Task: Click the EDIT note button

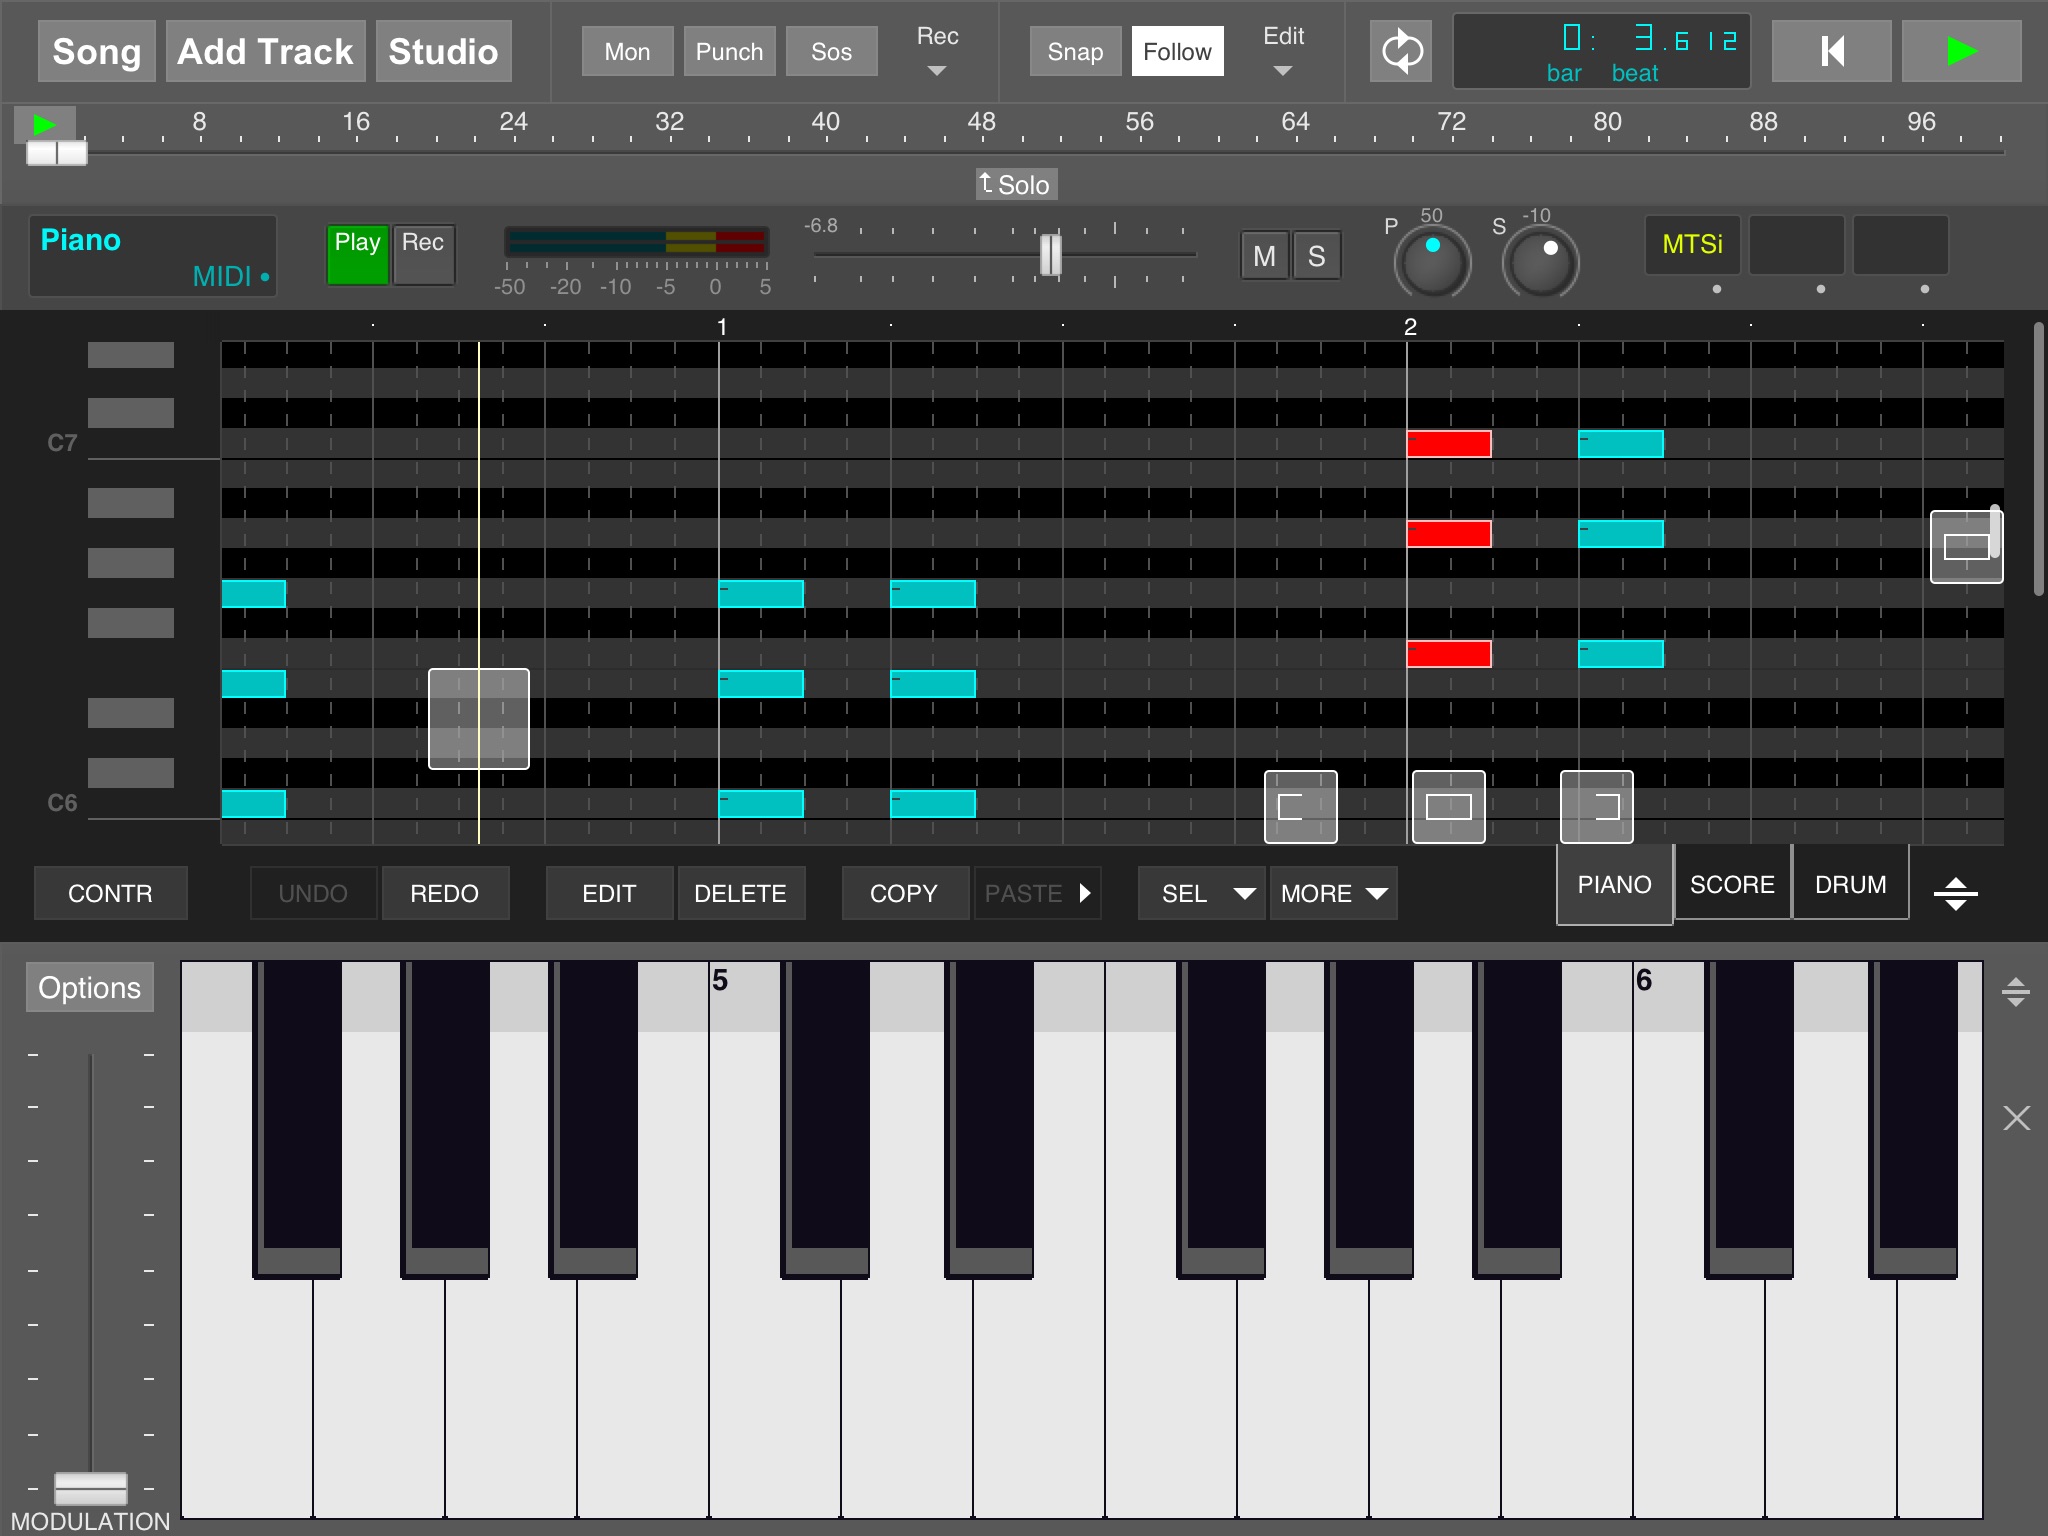Action: (609, 893)
